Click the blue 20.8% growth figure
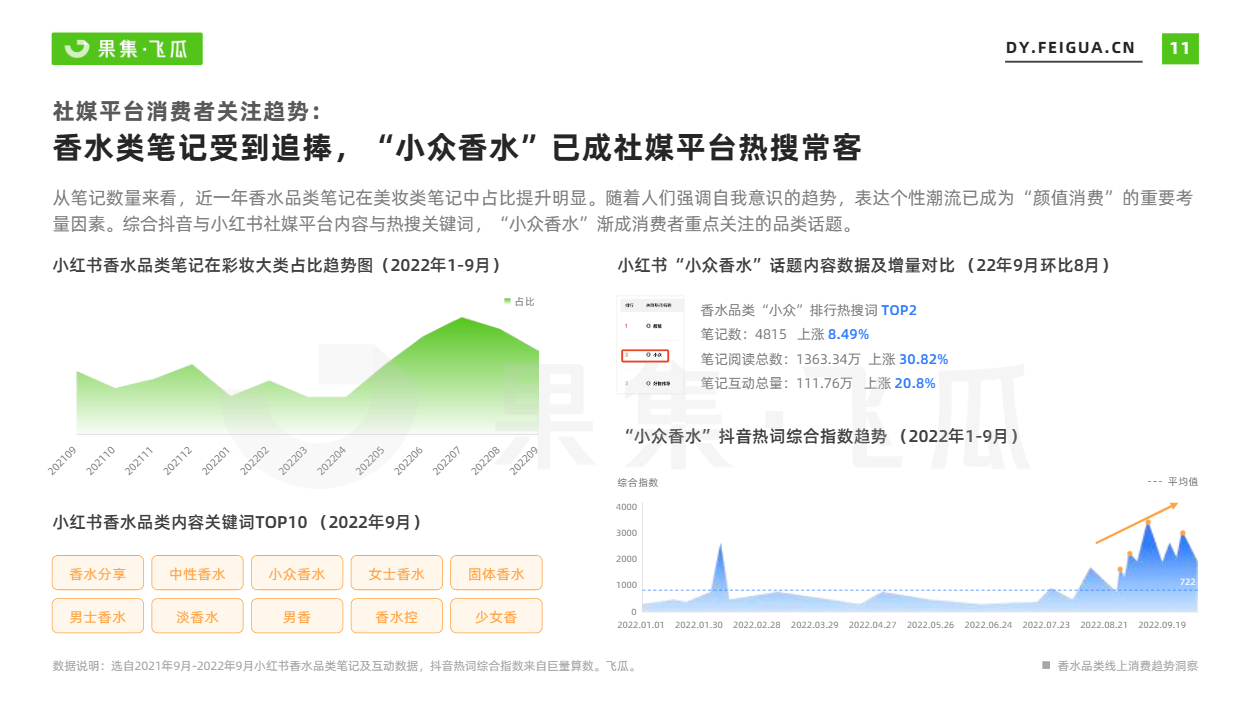1250x703 pixels. tap(914, 383)
